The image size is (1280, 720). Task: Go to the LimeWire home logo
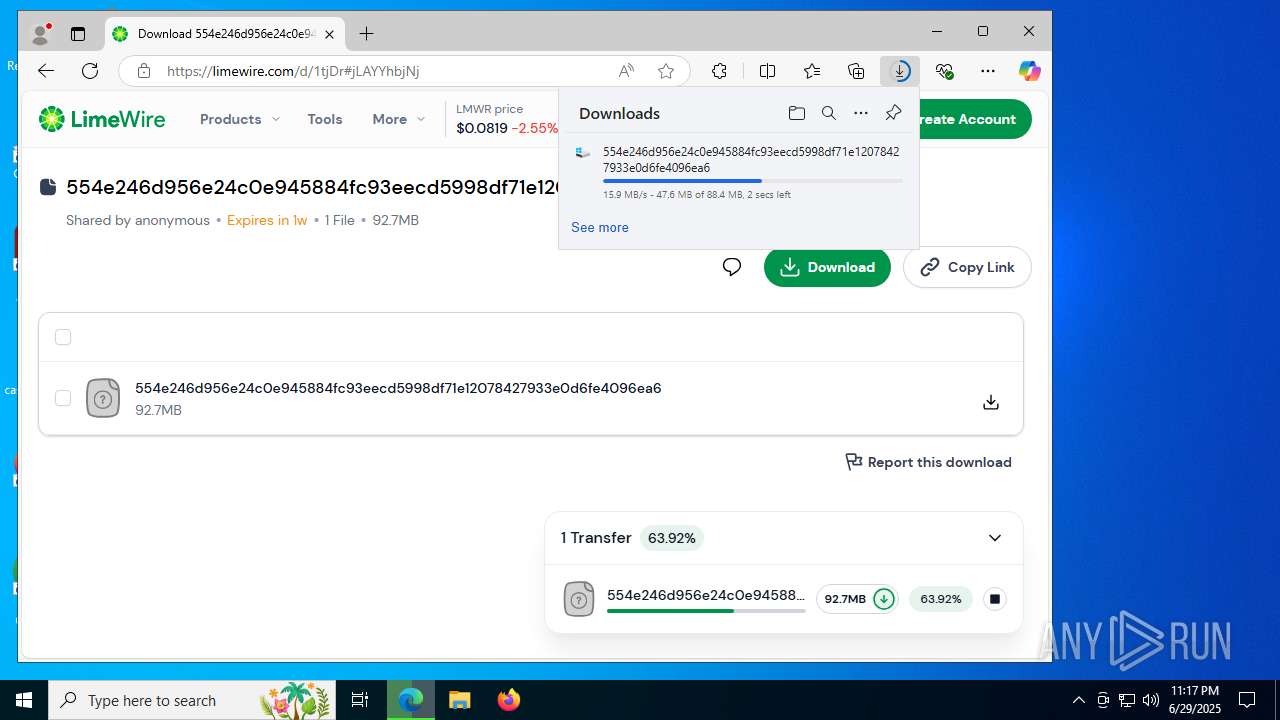(x=102, y=119)
